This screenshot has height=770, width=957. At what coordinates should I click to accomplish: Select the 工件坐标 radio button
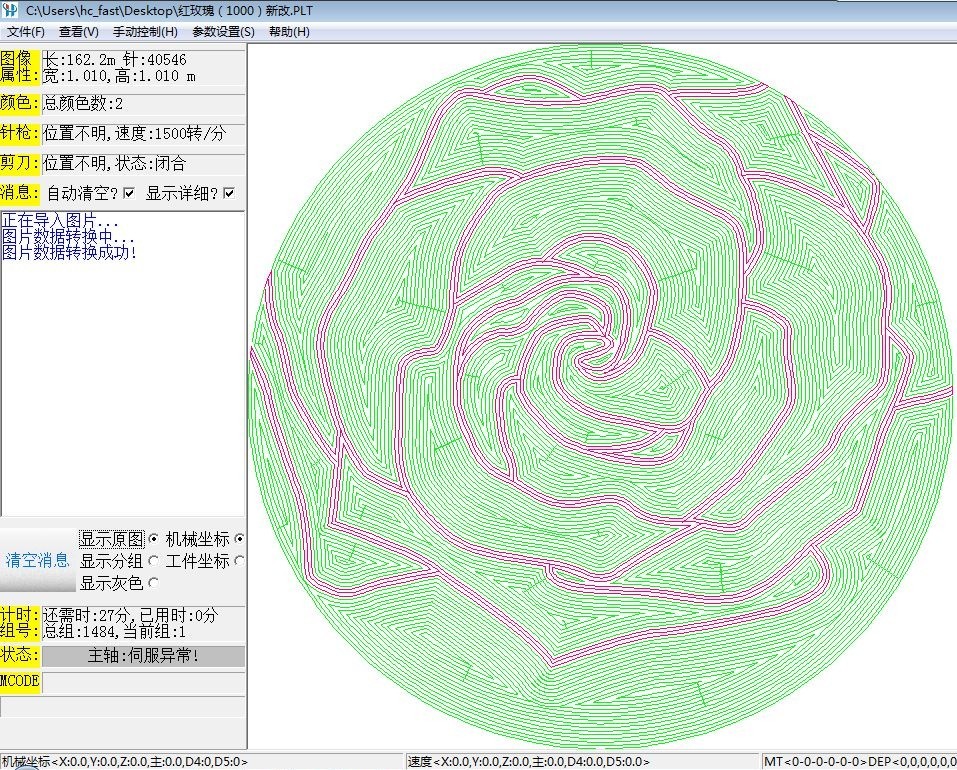pyautogui.click(x=239, y=561)
